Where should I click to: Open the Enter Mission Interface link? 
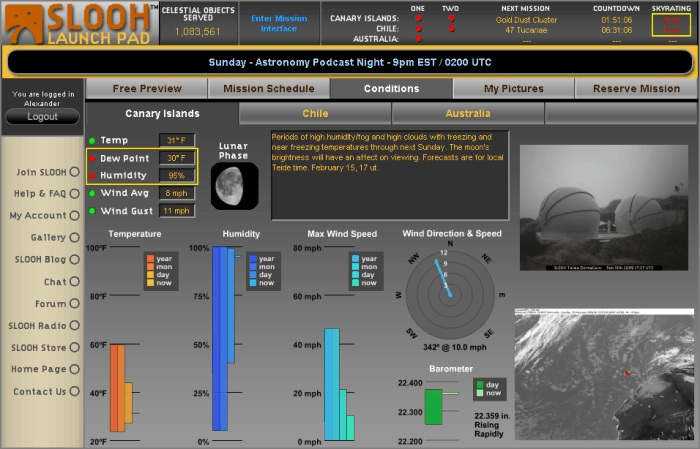coord(279,24)
